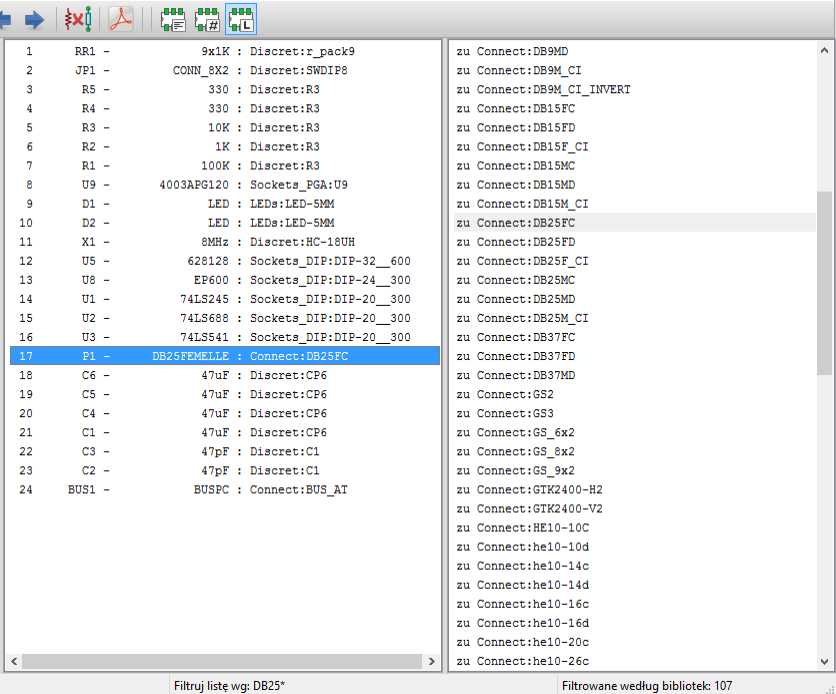Choose footprint Connect:DB9MD
Image resolution: width=836 pixels, height=694 pixels.
coord(634,51)
